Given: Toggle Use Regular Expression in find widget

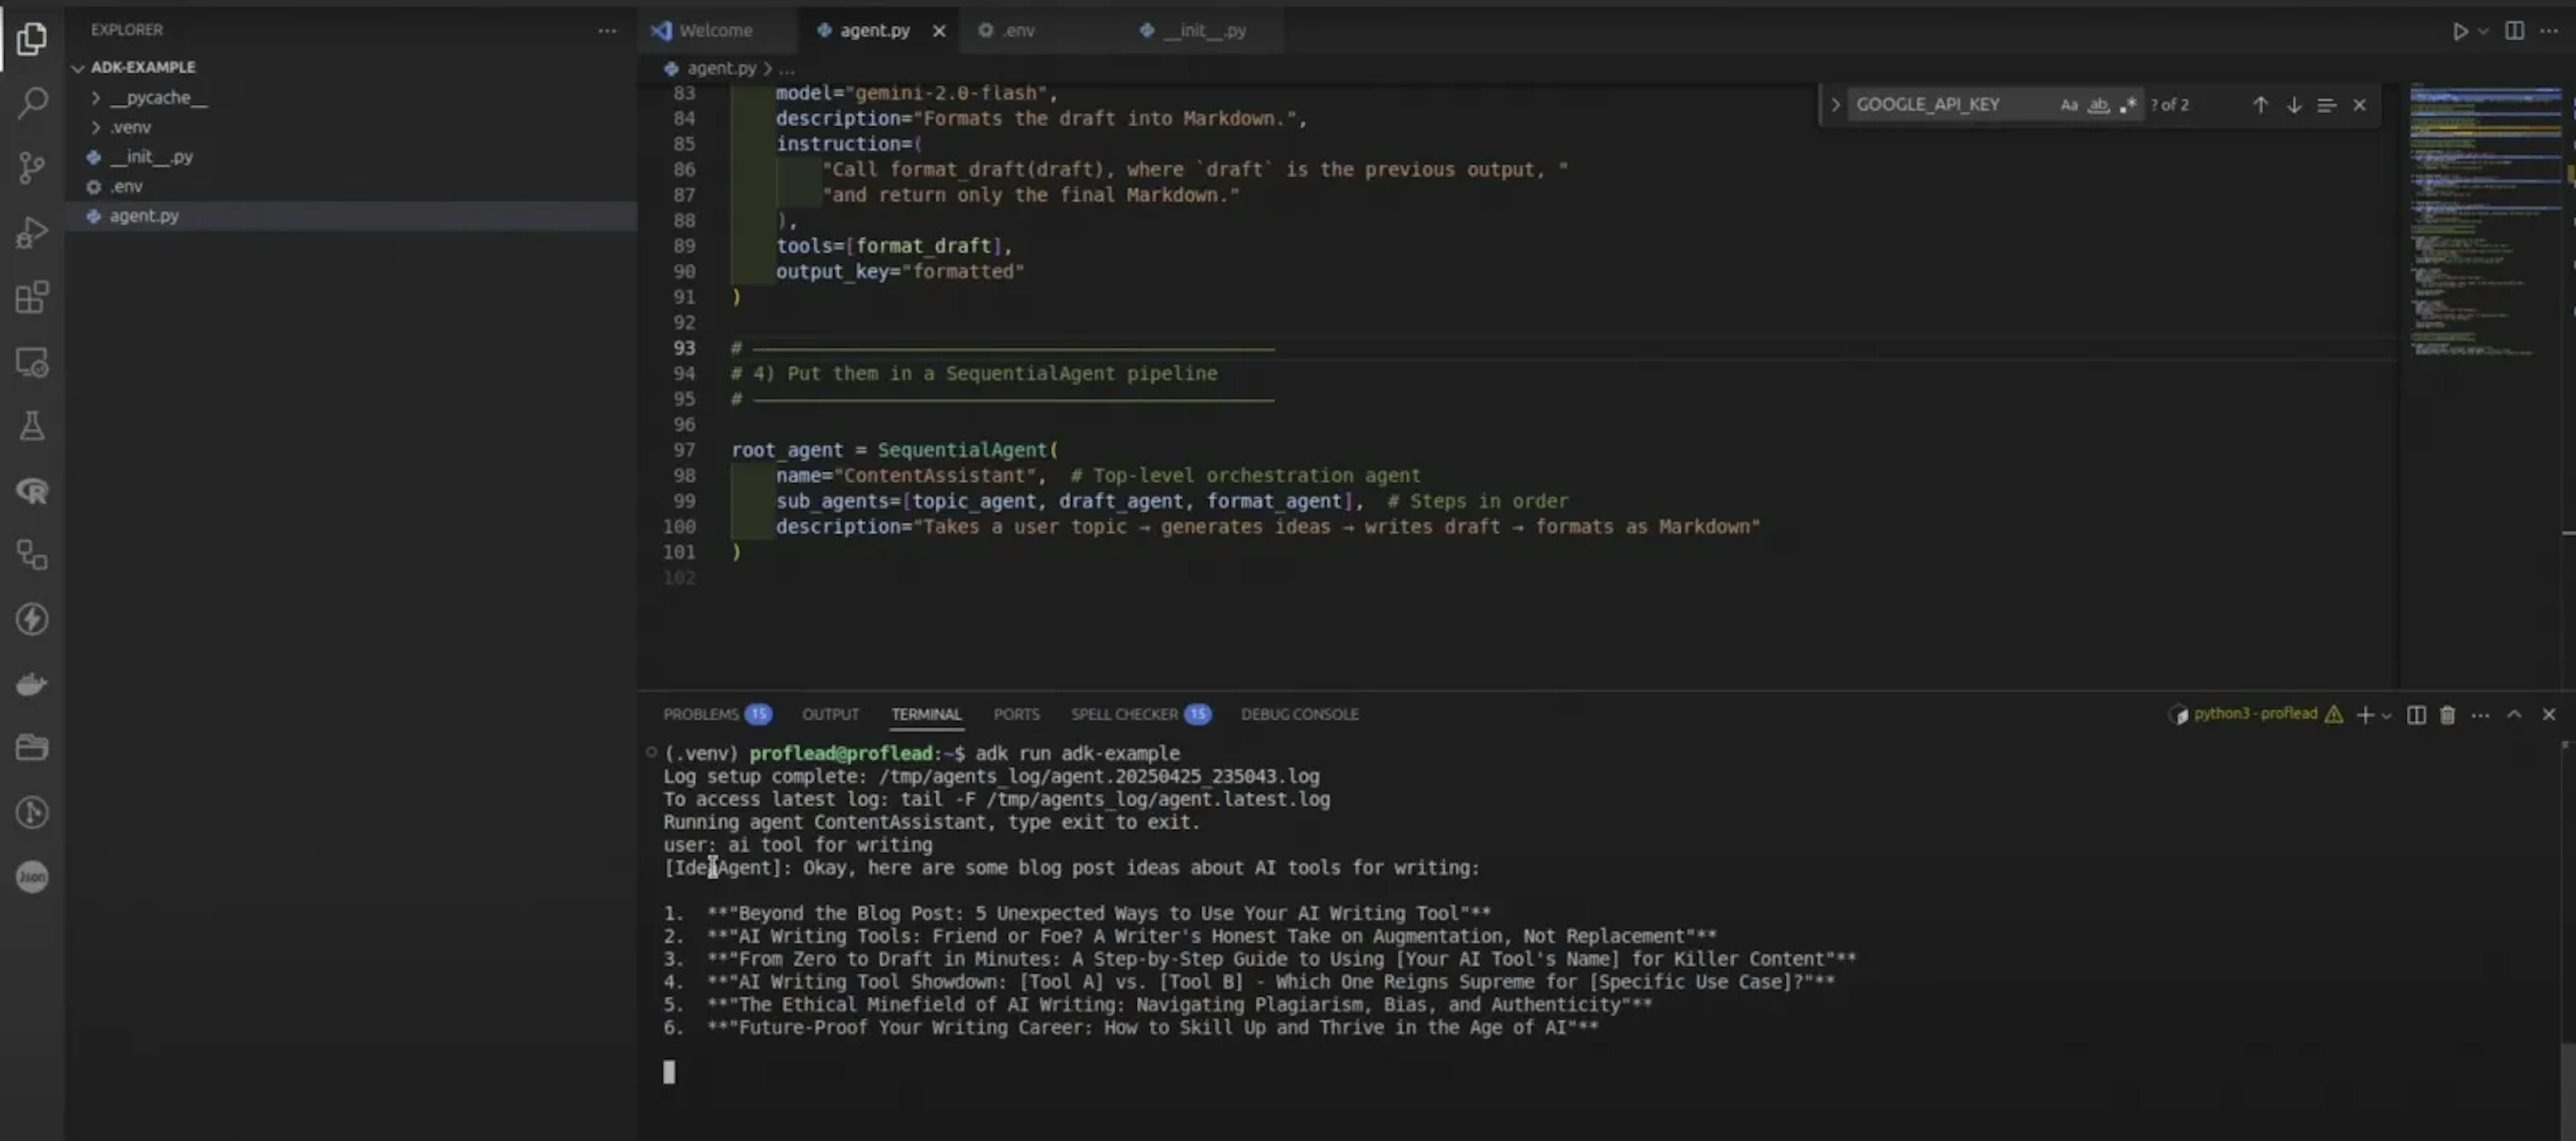Looking at the screenshot, I should 2128,105.
